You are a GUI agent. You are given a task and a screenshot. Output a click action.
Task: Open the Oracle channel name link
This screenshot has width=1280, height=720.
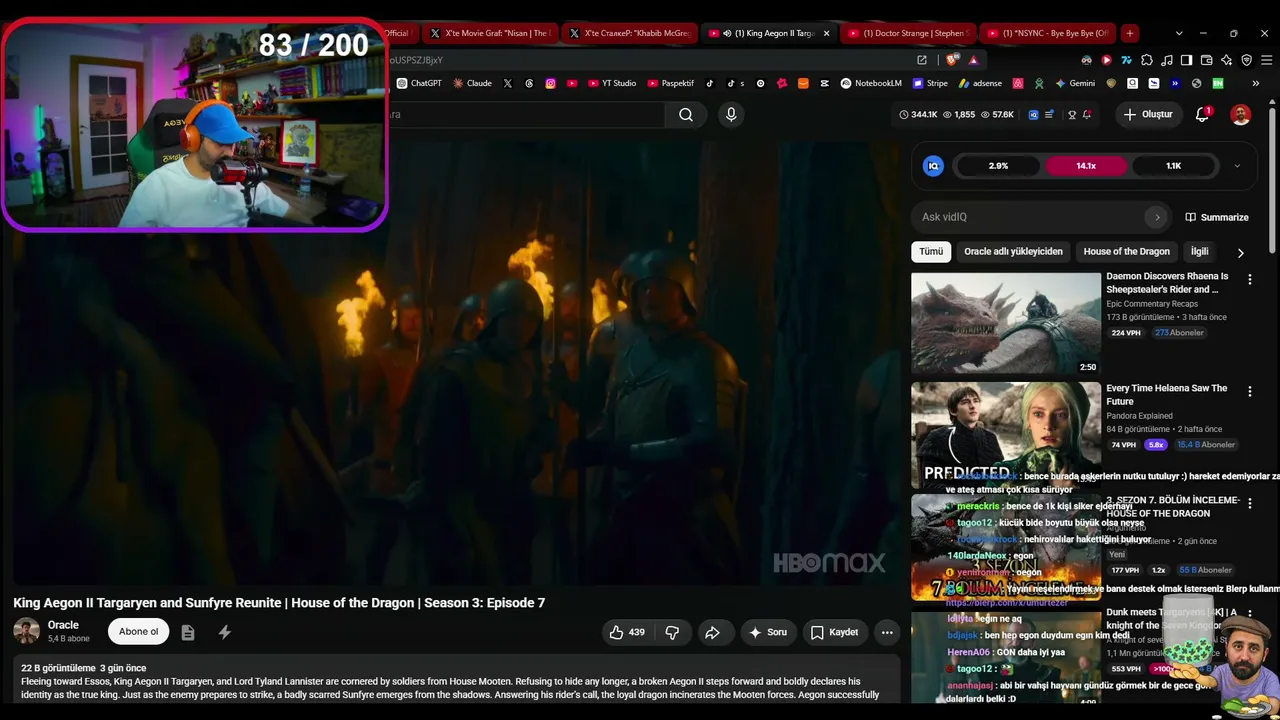(x=63, y=625)
